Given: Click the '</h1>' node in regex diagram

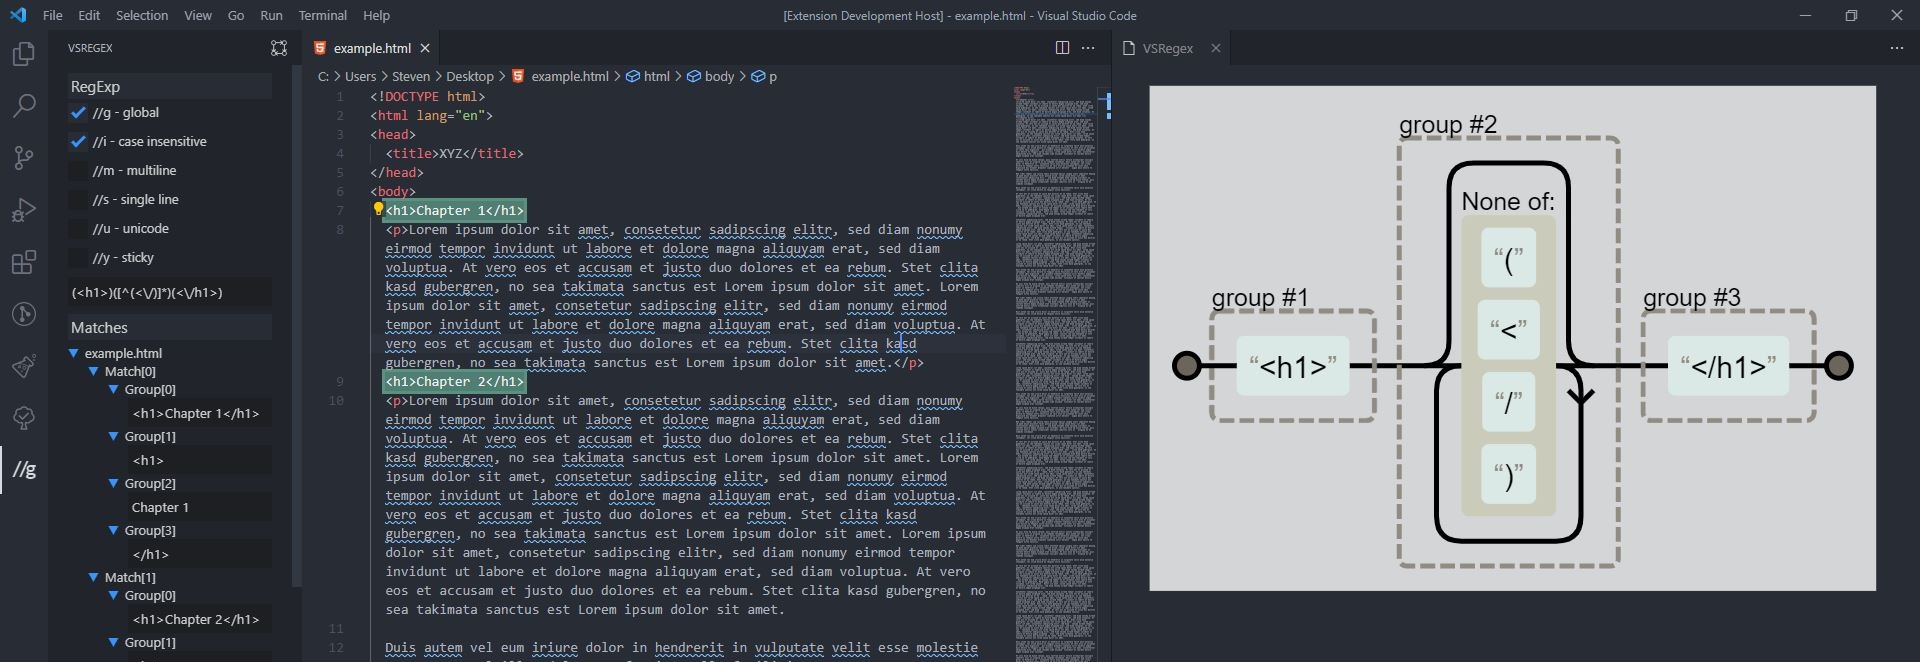Looking at the screenshot, I should 1728,366.
